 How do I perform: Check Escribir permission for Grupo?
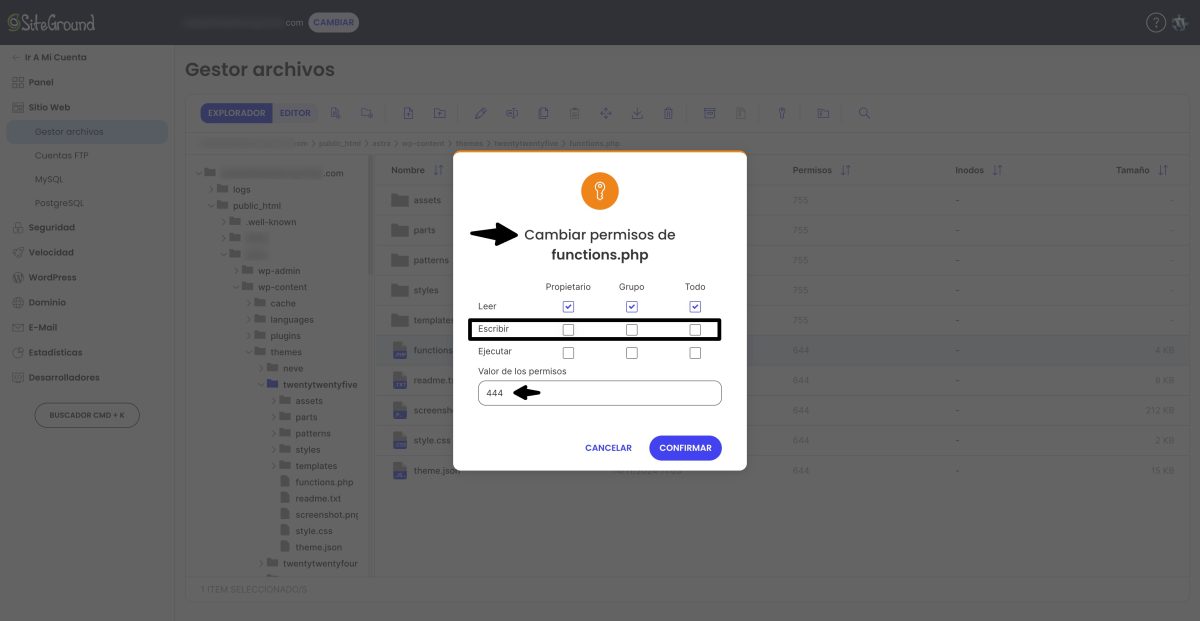point(631,329)
